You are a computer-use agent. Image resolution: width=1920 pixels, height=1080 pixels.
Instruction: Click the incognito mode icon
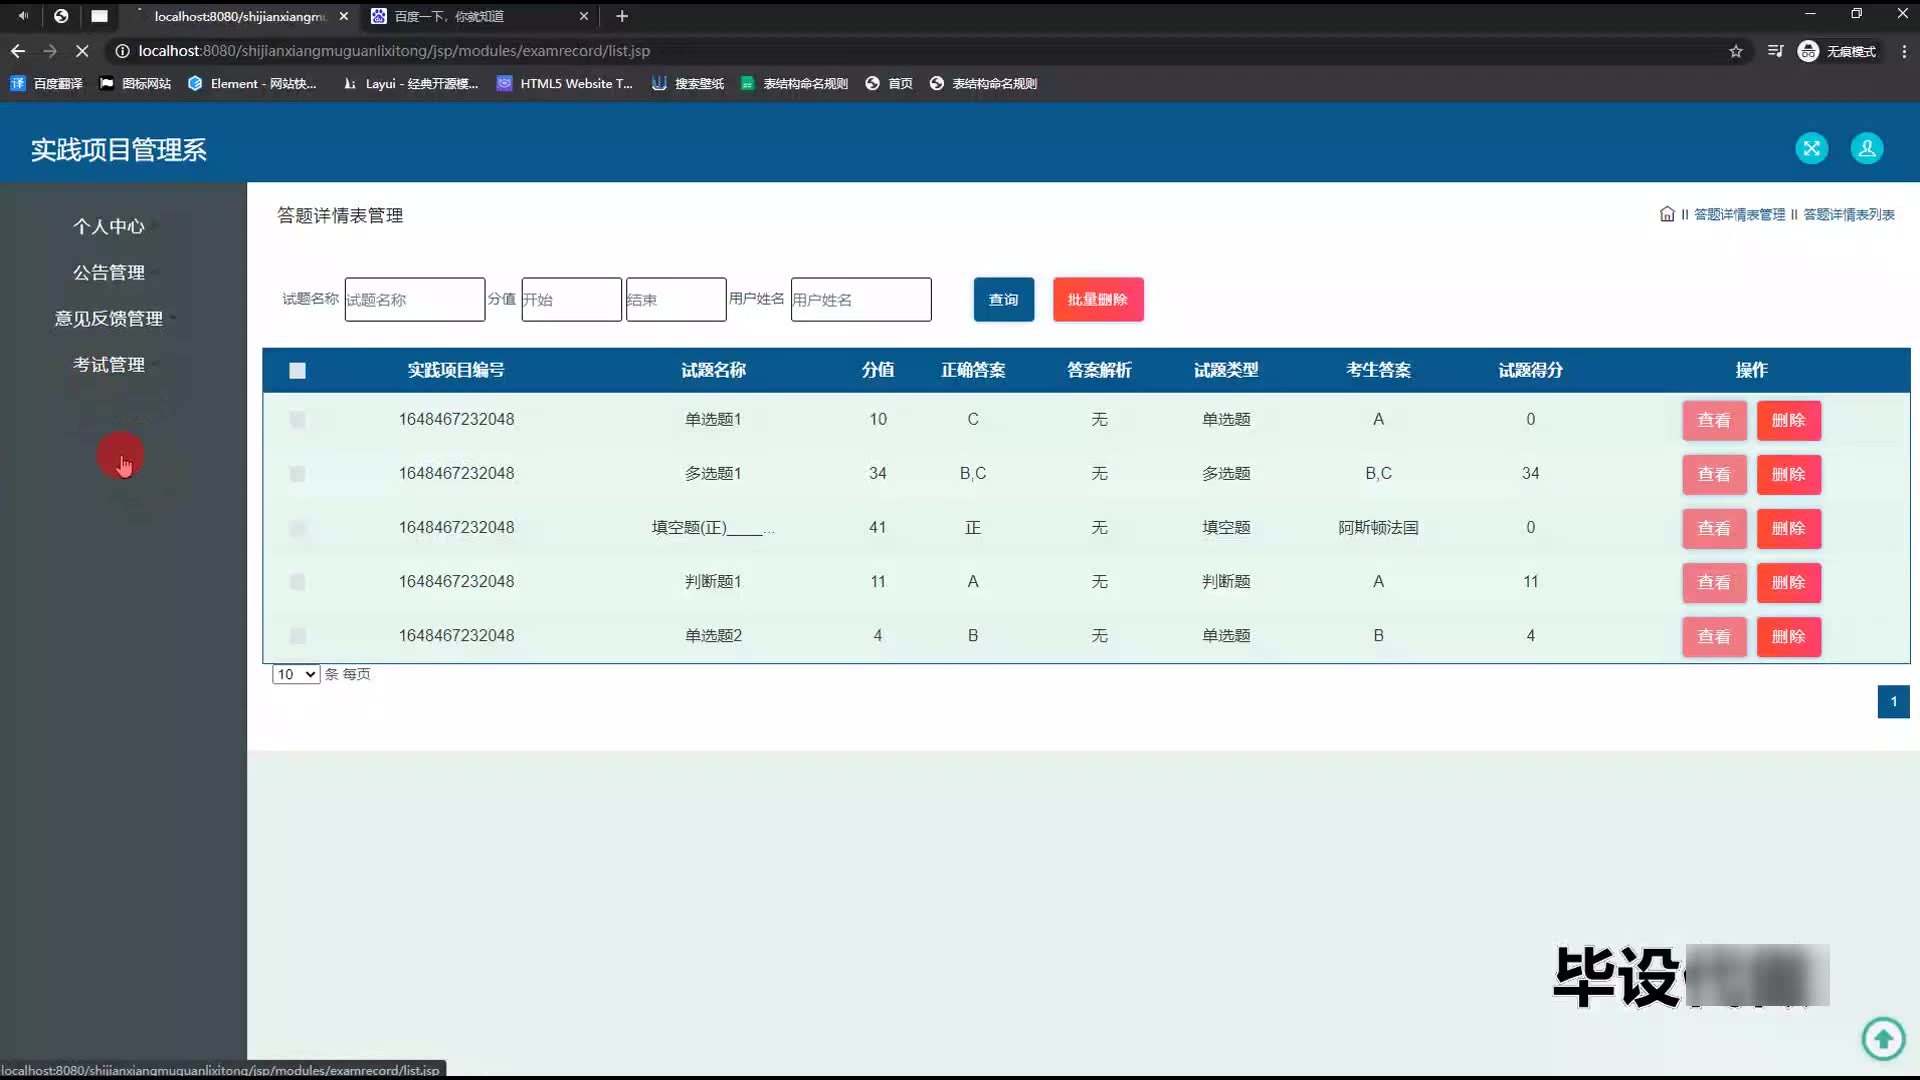[x=1808, y=51]
